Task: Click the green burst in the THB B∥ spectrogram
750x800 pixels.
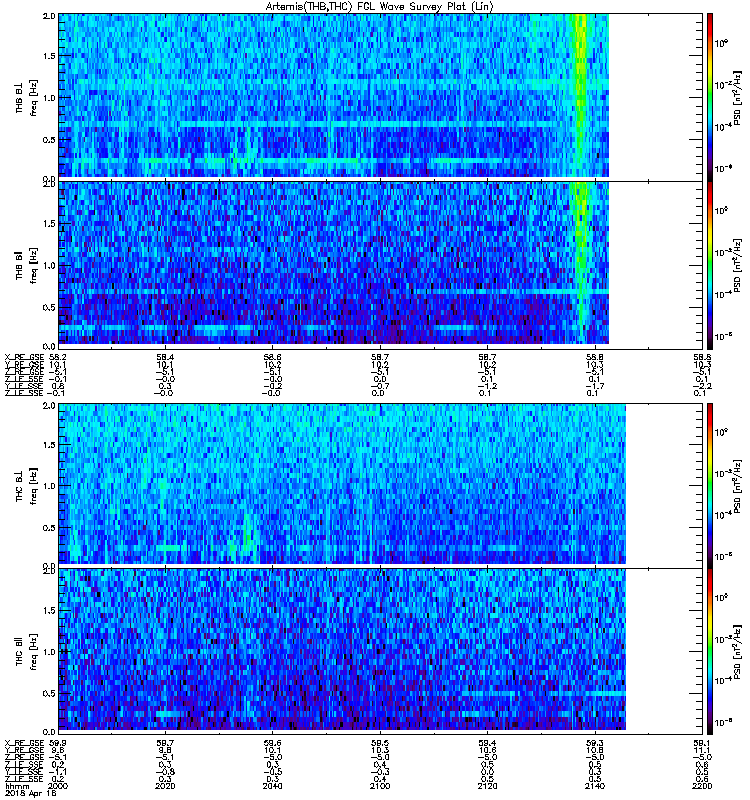Action: (x=581, y=245)
